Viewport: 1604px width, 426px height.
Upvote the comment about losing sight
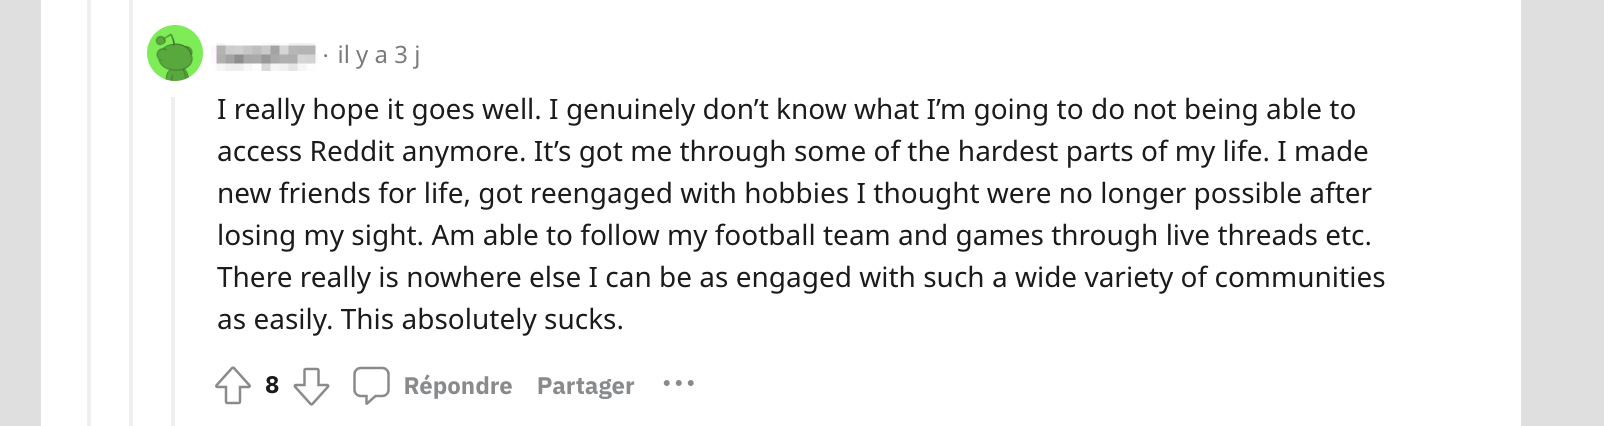coord(233,385)
